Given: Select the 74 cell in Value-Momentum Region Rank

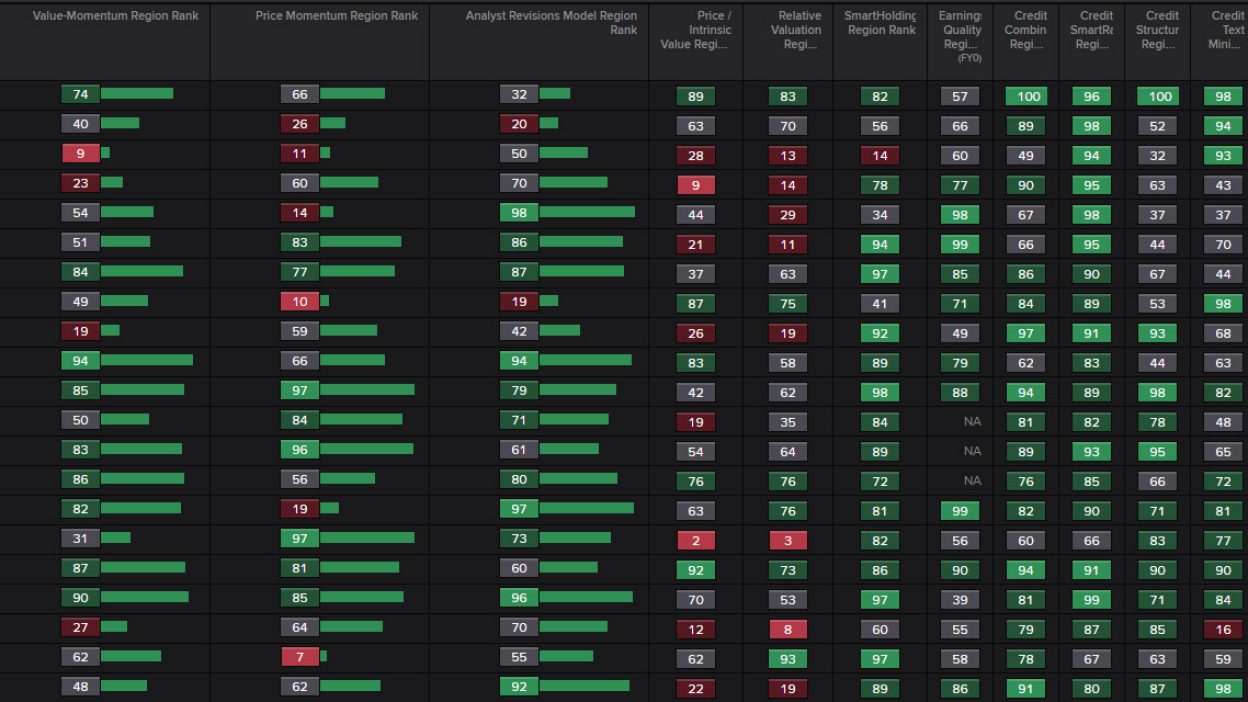Looking at the screenshot, I should tap(80, 94).
